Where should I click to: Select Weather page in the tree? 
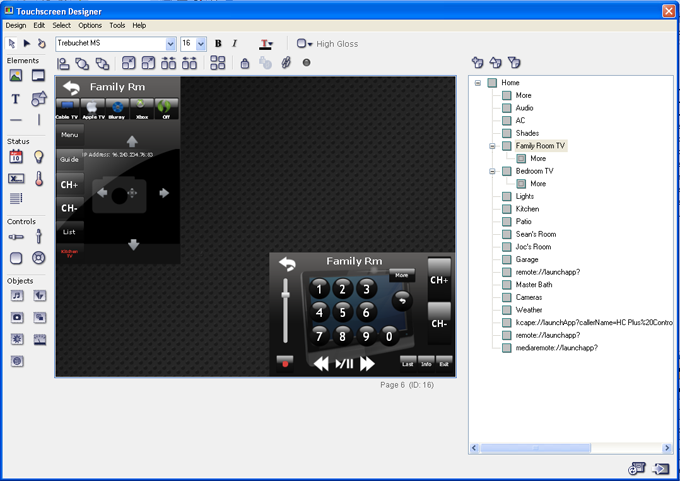point(529,310)
